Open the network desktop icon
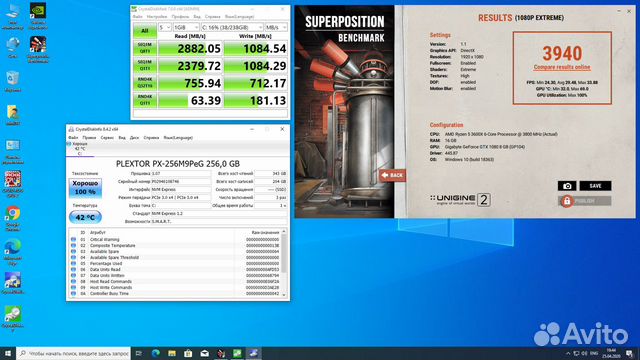 pyautogui.click(x=13, y=47)
